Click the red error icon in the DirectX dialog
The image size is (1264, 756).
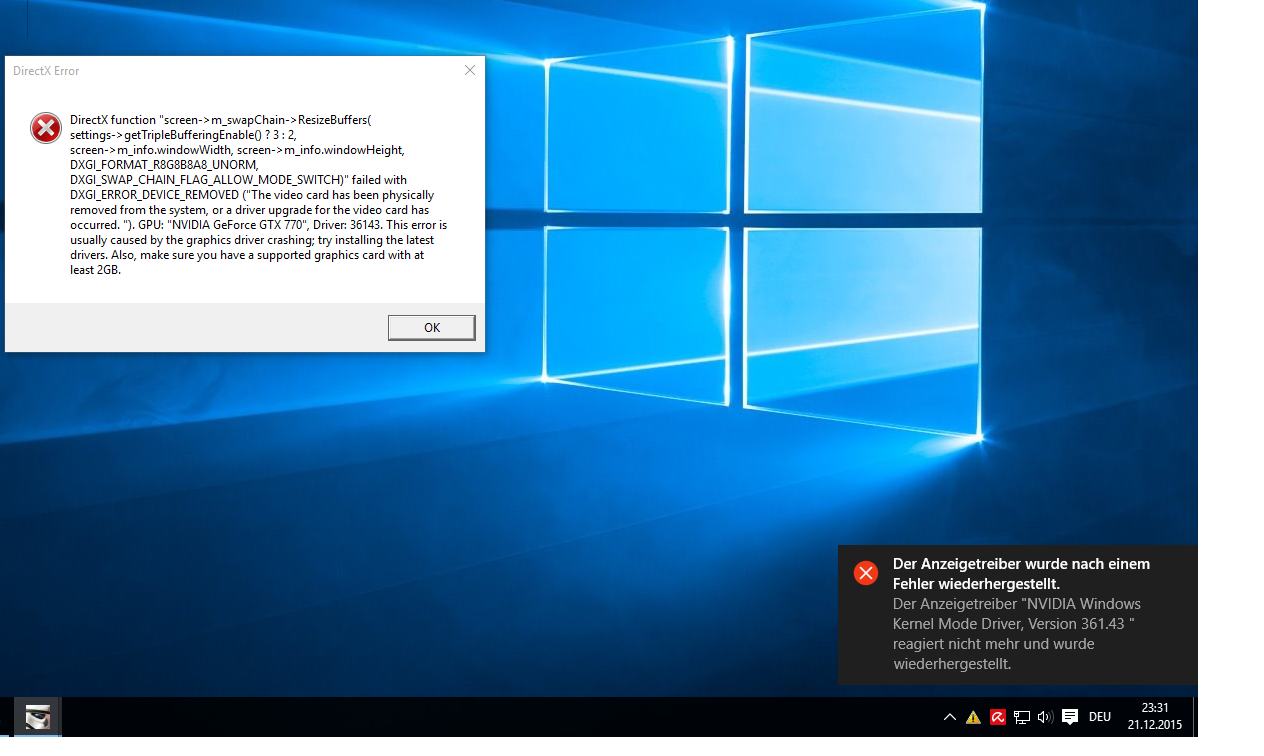[x=45, y=128]
